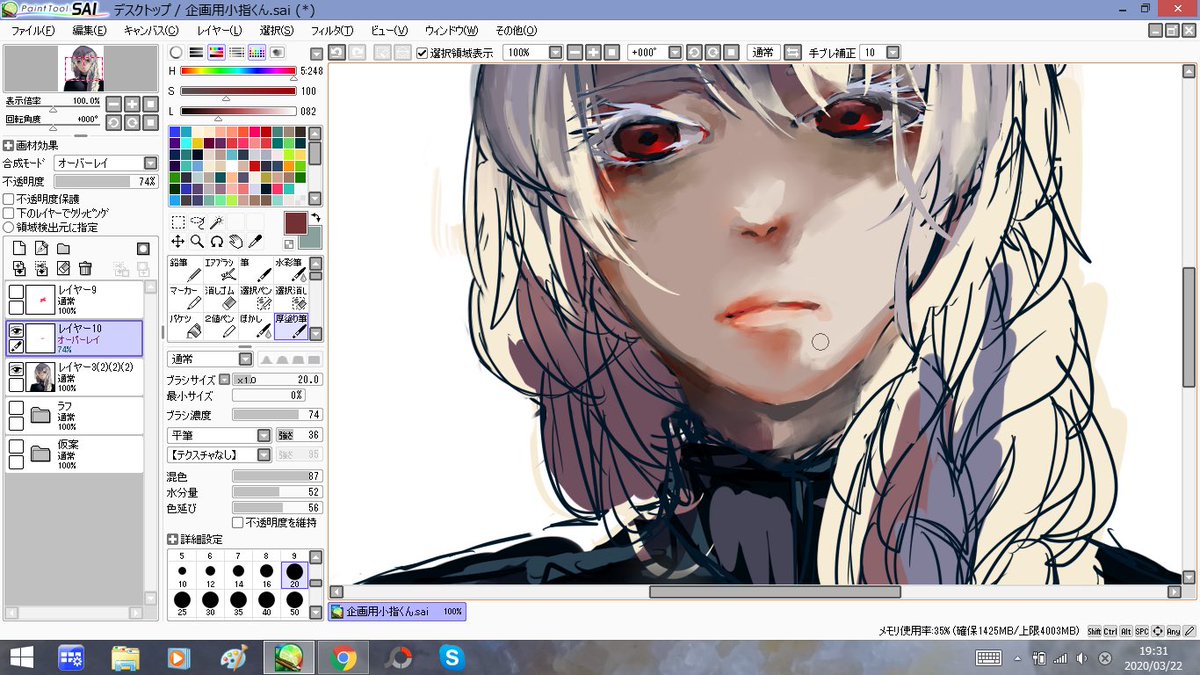Open texture 【テクスチャなし】 dropdown
This screenshot has height=675, width=1200.
tap(220, 455)
